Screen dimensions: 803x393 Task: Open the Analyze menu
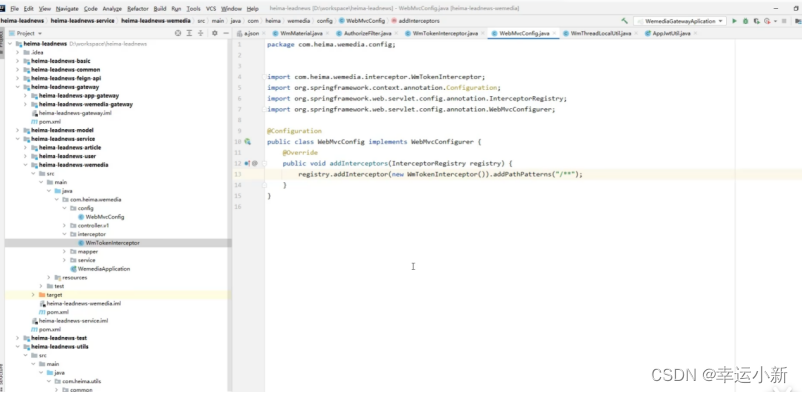(112, 9)
